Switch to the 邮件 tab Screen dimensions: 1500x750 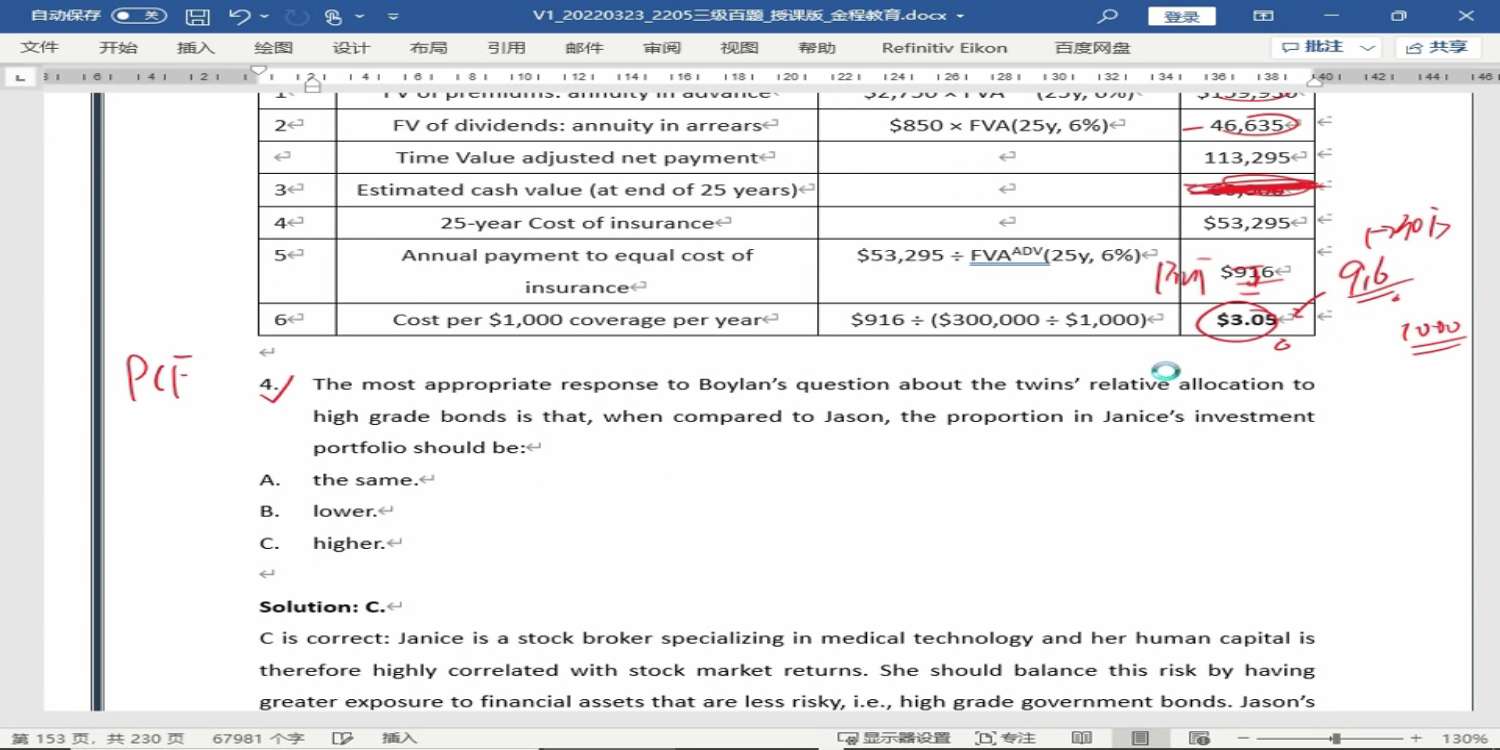(x=584, y=47)
